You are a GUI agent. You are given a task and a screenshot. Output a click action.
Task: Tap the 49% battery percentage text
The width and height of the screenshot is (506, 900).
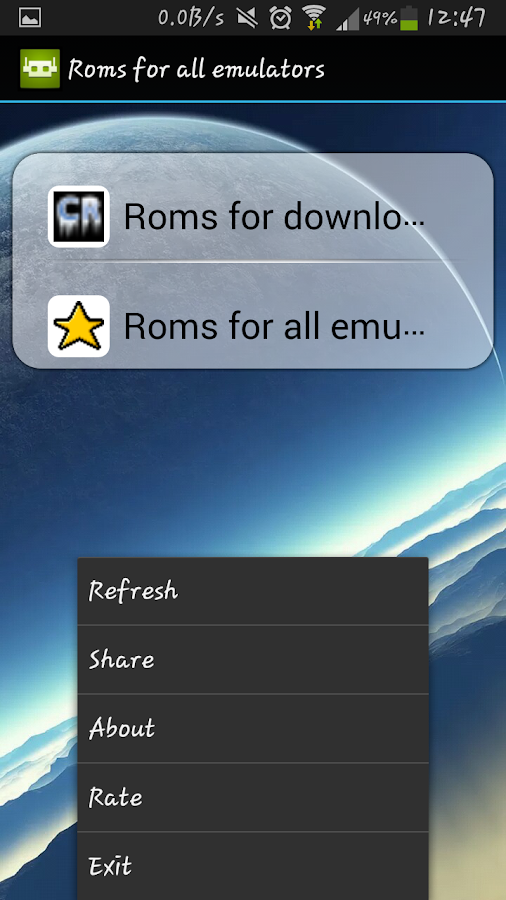[379, 20]
